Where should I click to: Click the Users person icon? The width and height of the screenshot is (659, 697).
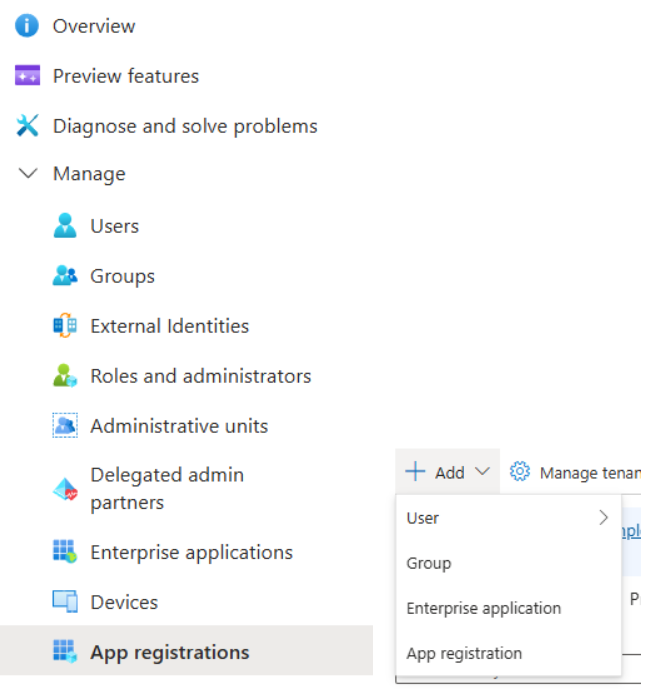click(65, 226)
